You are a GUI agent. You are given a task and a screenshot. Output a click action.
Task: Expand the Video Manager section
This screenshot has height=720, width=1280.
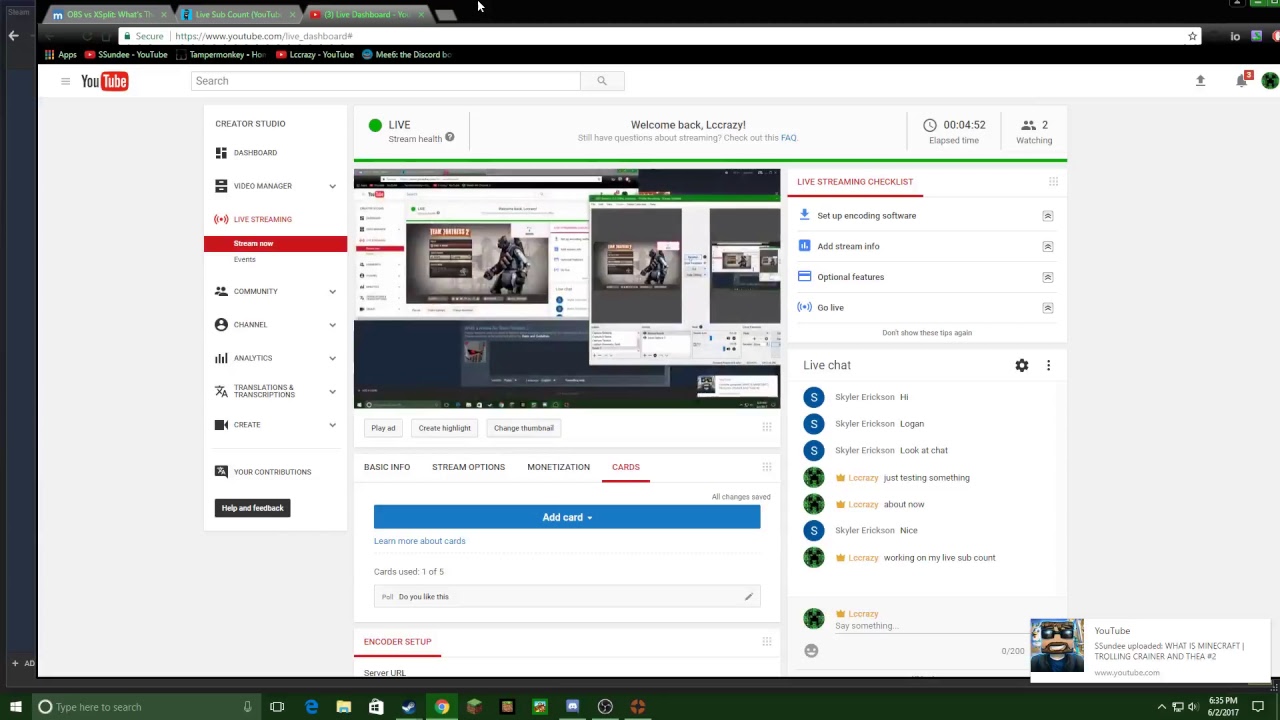[x=332, y=186]
